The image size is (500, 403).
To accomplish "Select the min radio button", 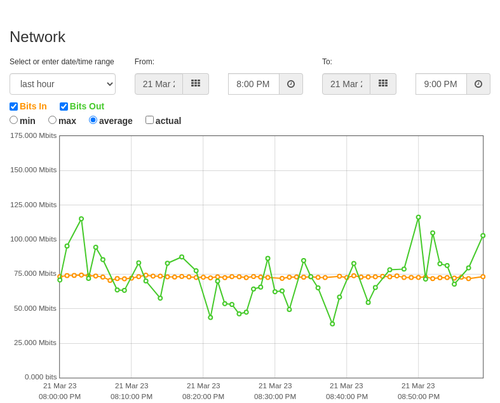I will tap(14, 120).
